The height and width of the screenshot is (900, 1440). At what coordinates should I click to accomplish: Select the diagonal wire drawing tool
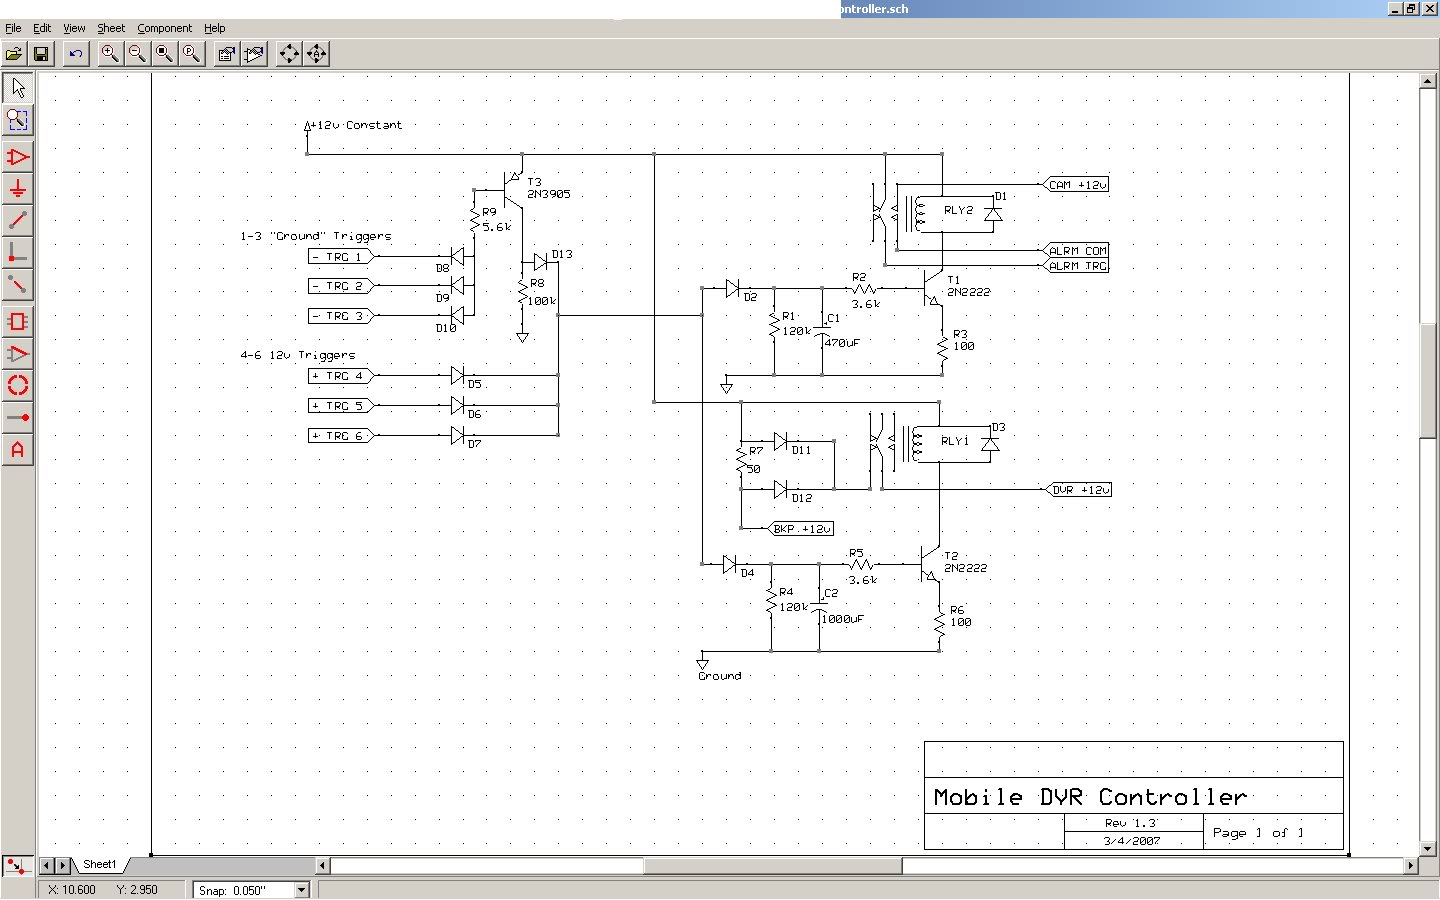coord(17,221)
